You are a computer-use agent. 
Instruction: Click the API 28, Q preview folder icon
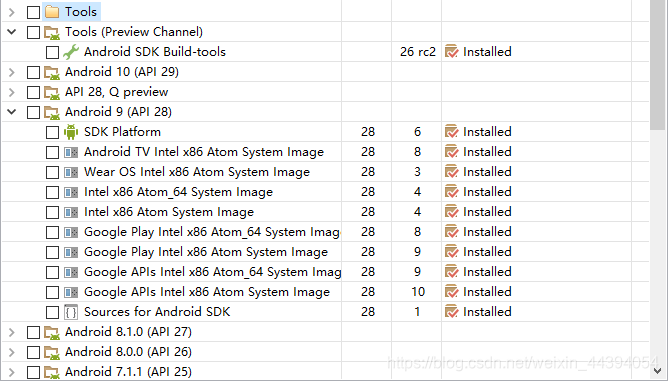52,92
